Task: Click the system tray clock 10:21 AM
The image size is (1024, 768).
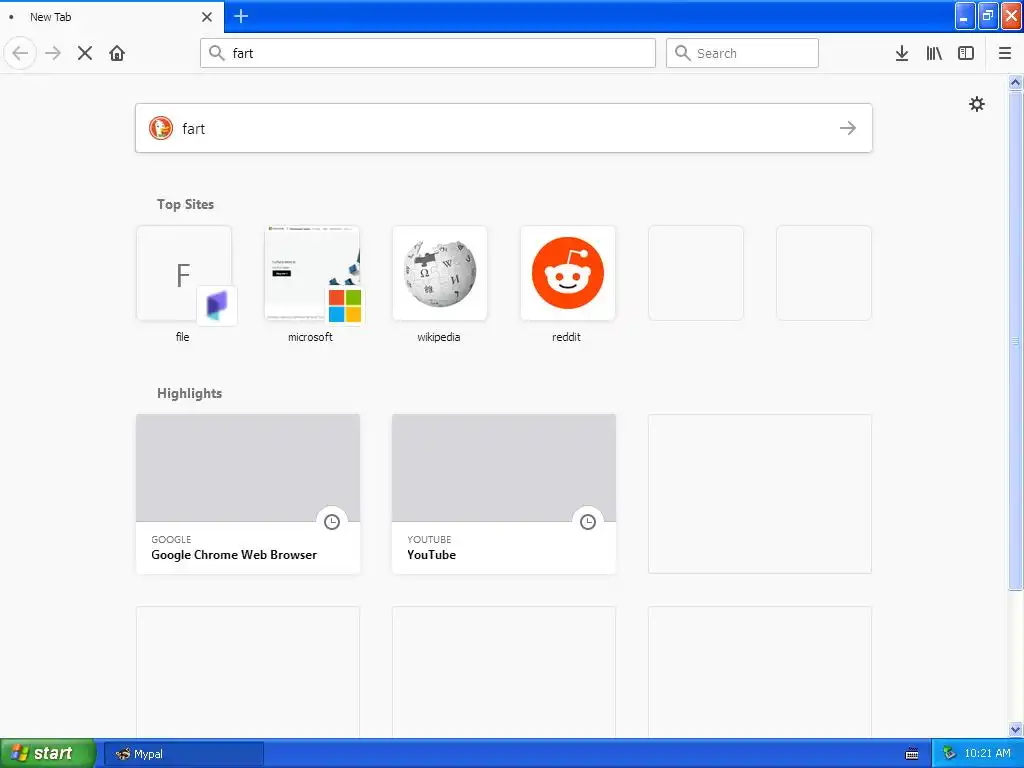Action: [987, 753]
